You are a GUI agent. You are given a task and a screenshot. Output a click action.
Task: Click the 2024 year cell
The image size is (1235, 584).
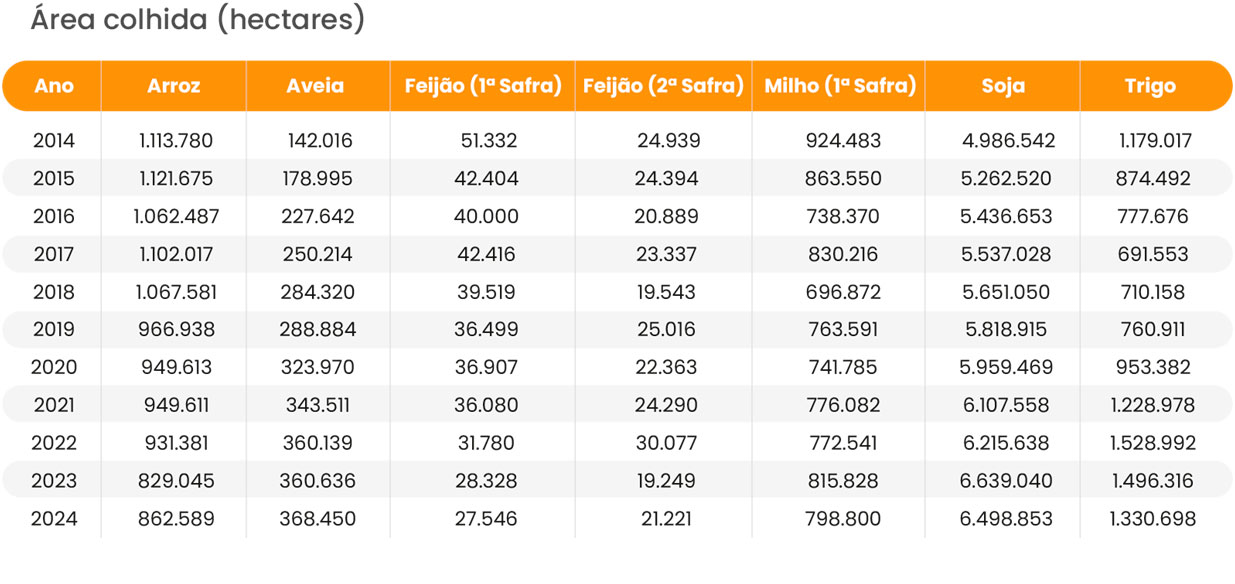coord(54,519)
